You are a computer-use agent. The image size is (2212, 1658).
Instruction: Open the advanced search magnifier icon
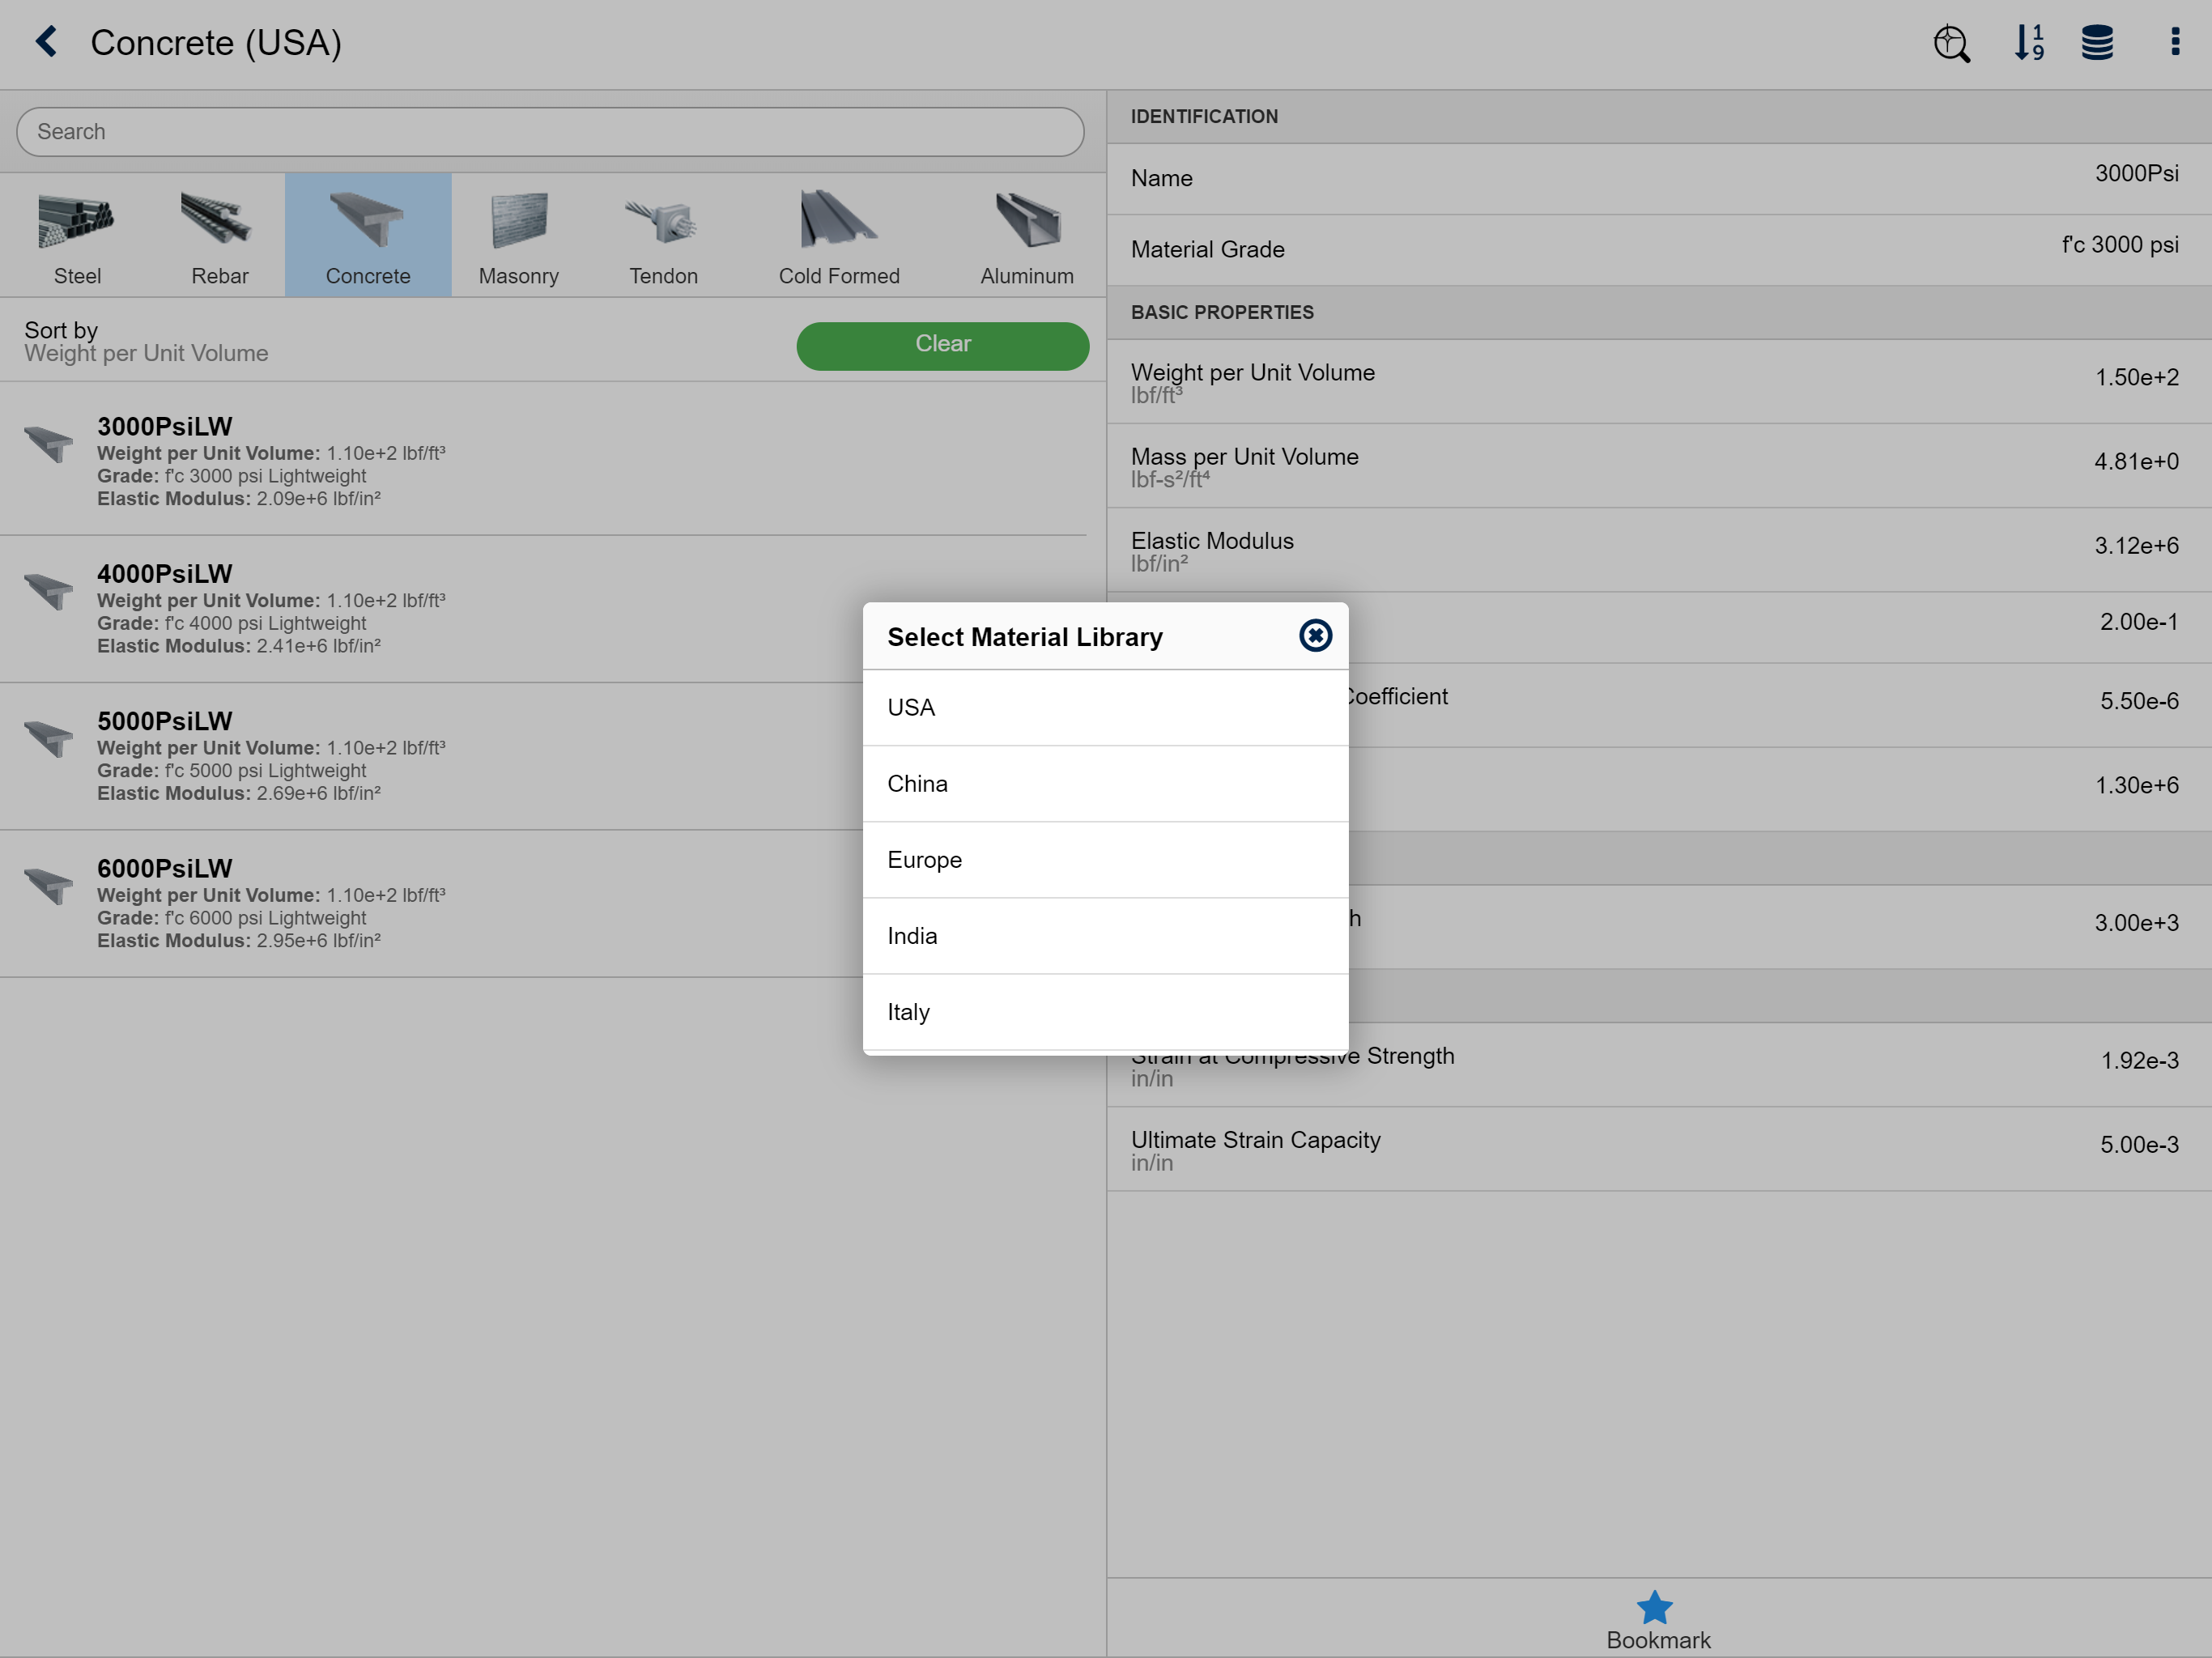[1951, 44]
